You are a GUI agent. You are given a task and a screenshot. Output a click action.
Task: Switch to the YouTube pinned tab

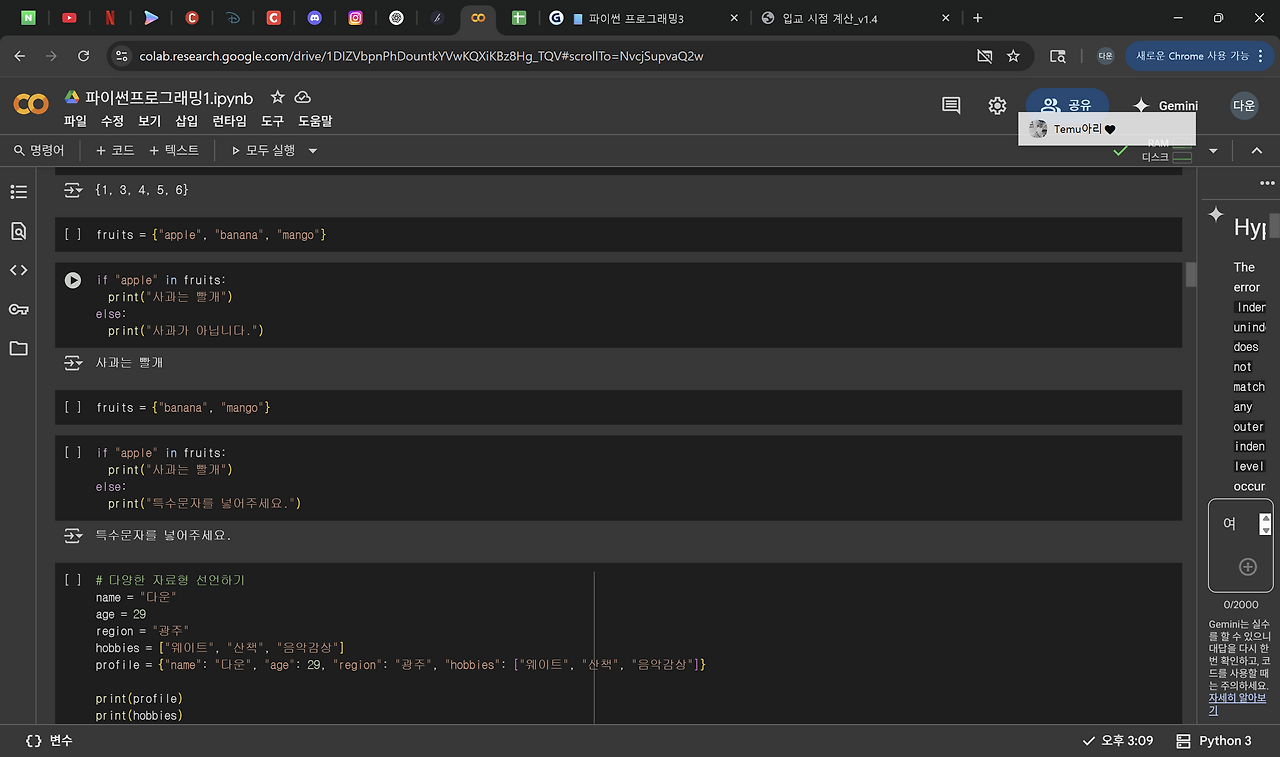pos(69,18)
